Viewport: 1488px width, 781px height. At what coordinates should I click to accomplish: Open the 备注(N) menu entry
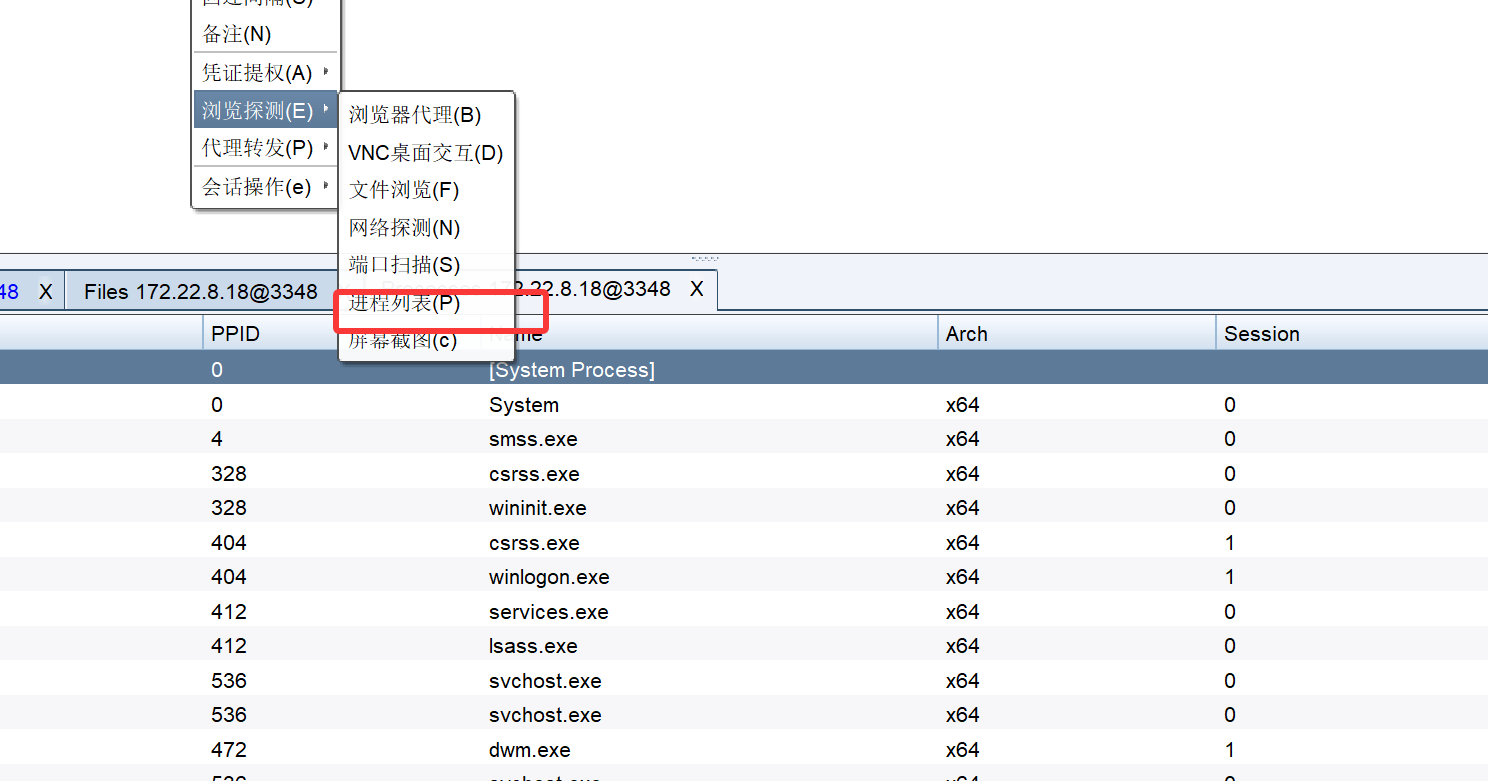[264, 34]
